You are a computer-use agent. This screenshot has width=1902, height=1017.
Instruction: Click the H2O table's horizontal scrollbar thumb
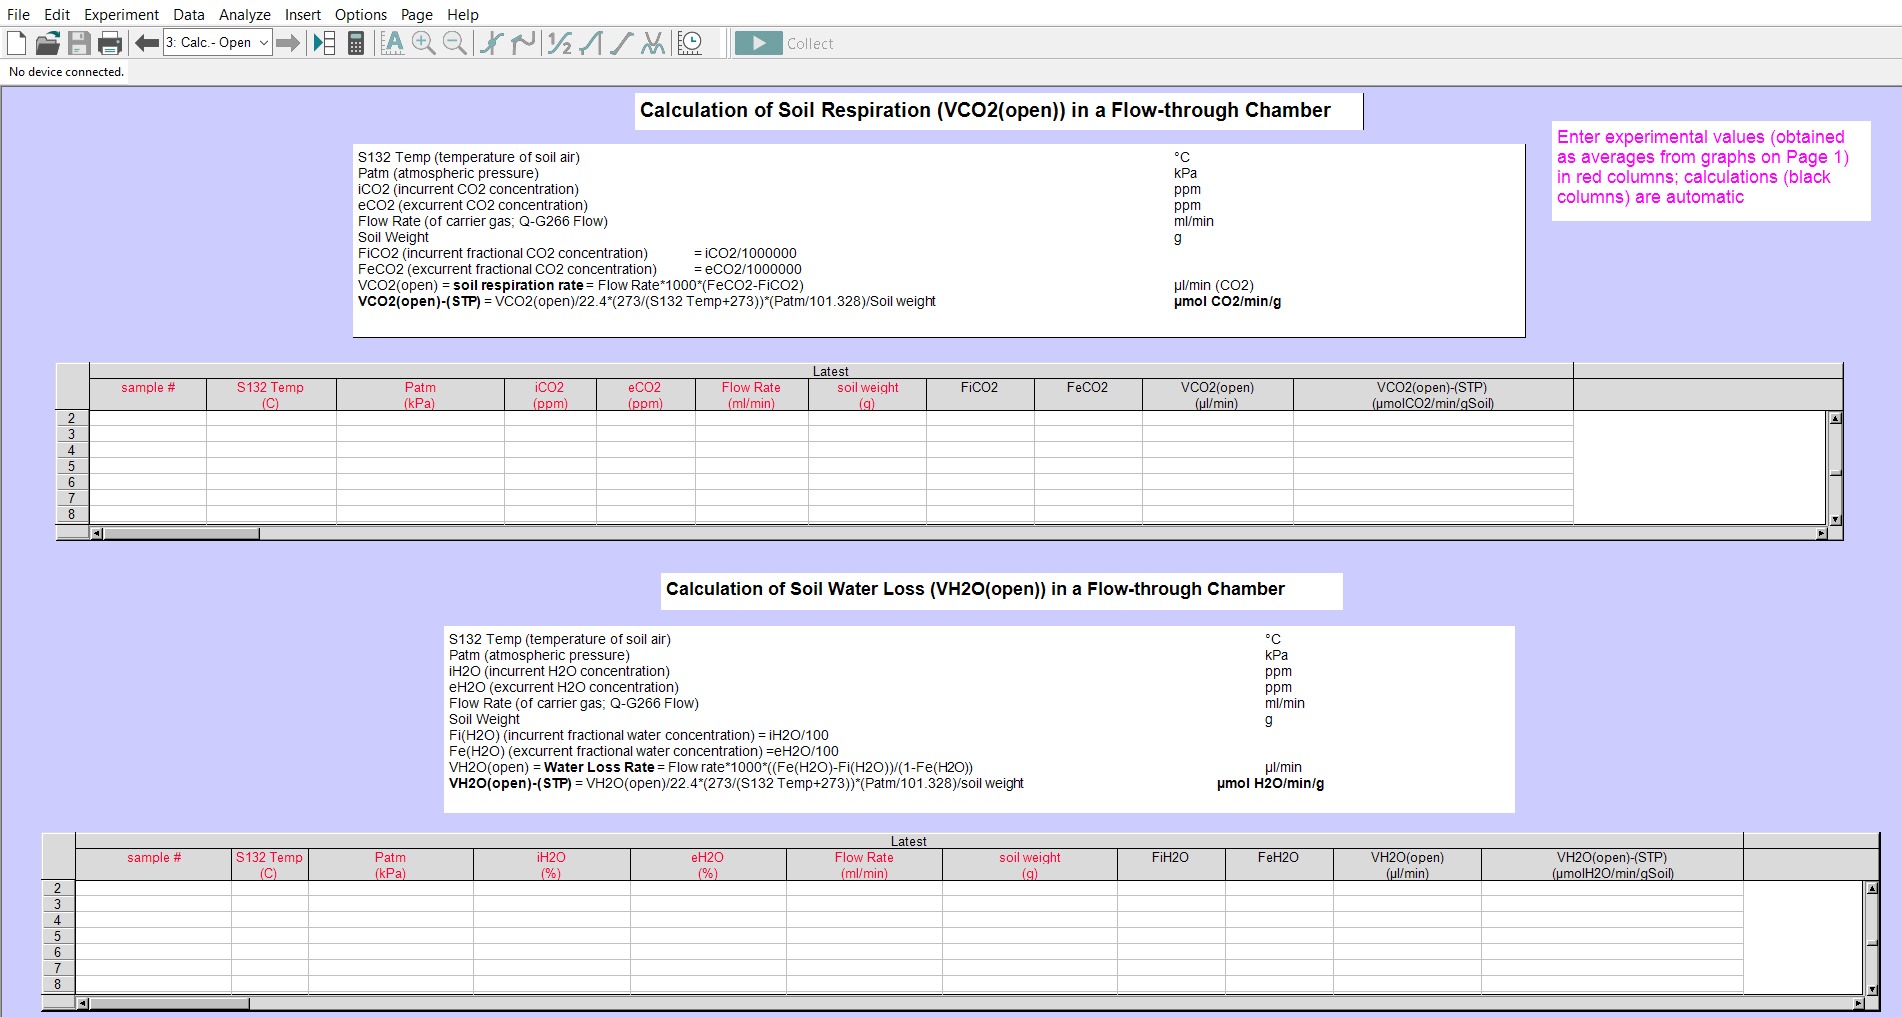pyautogui.click(x=170, y=1003)
